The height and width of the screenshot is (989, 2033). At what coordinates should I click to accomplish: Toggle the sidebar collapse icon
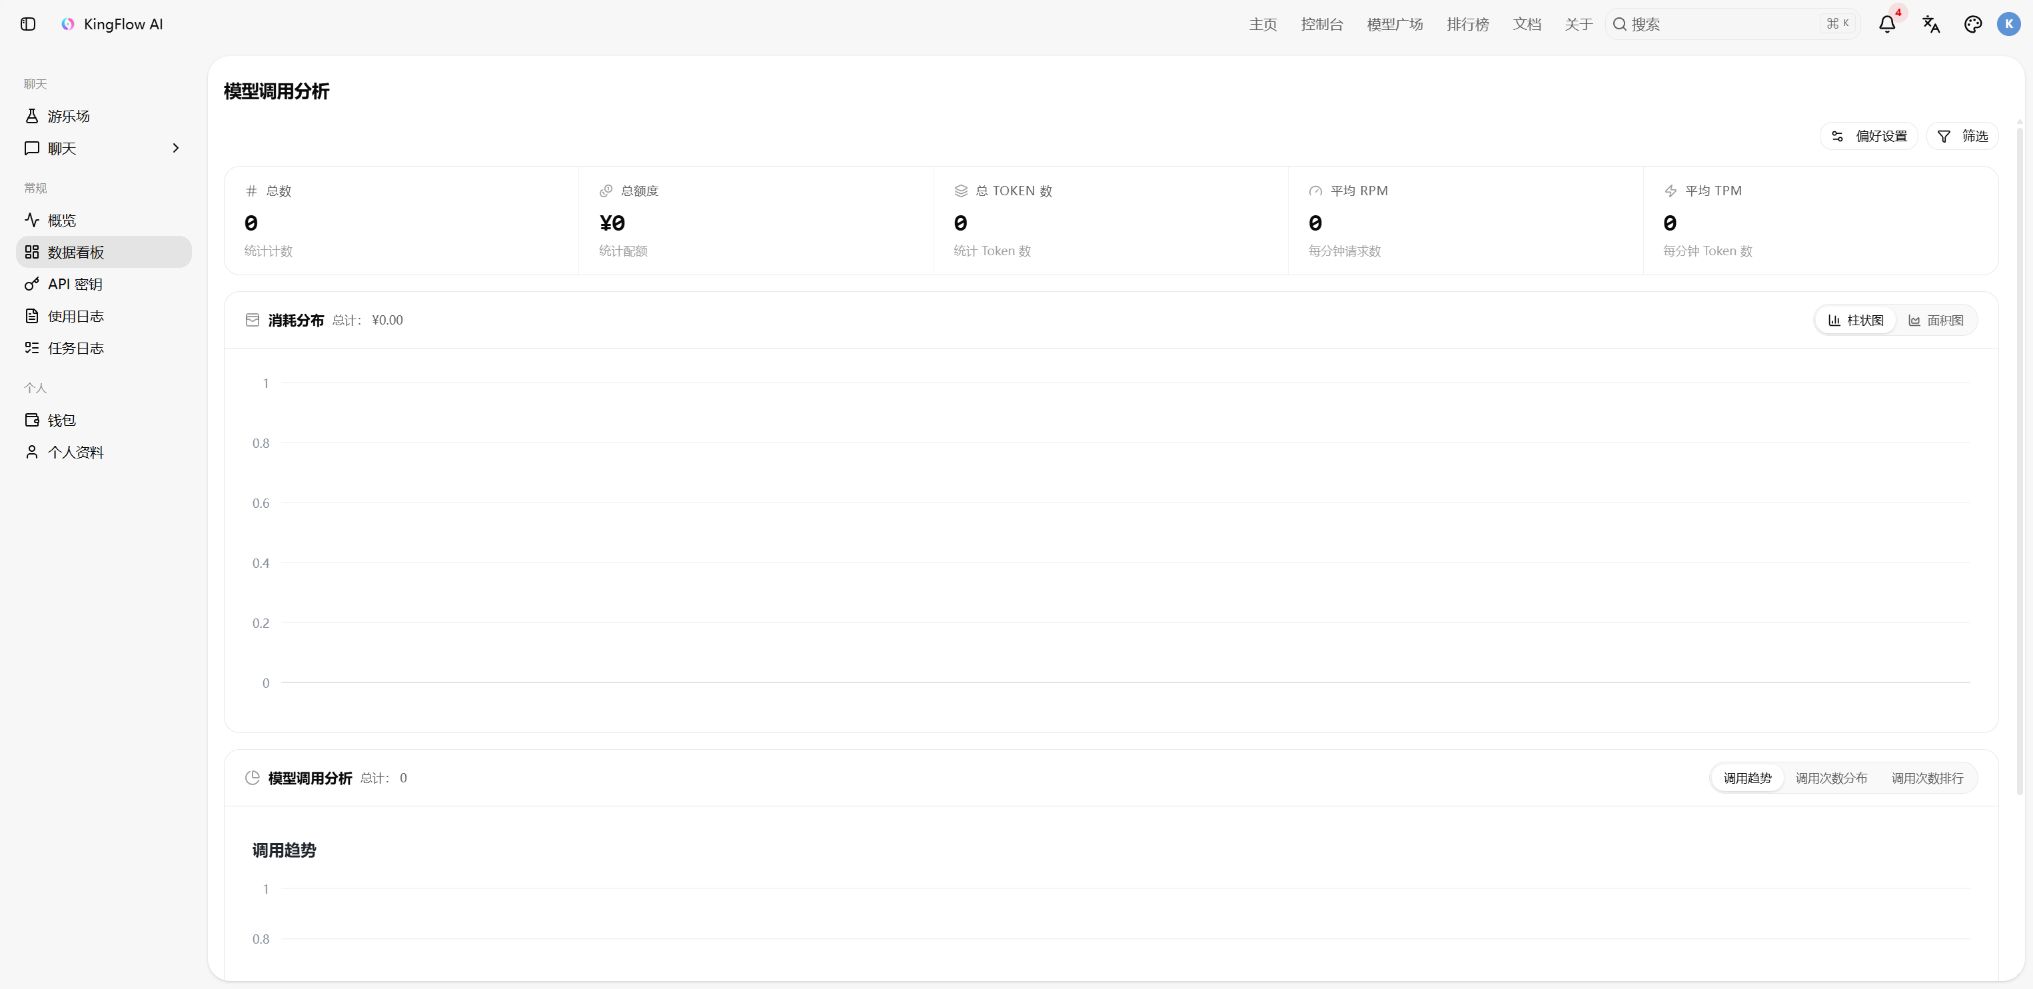click(x=28, y=24)
